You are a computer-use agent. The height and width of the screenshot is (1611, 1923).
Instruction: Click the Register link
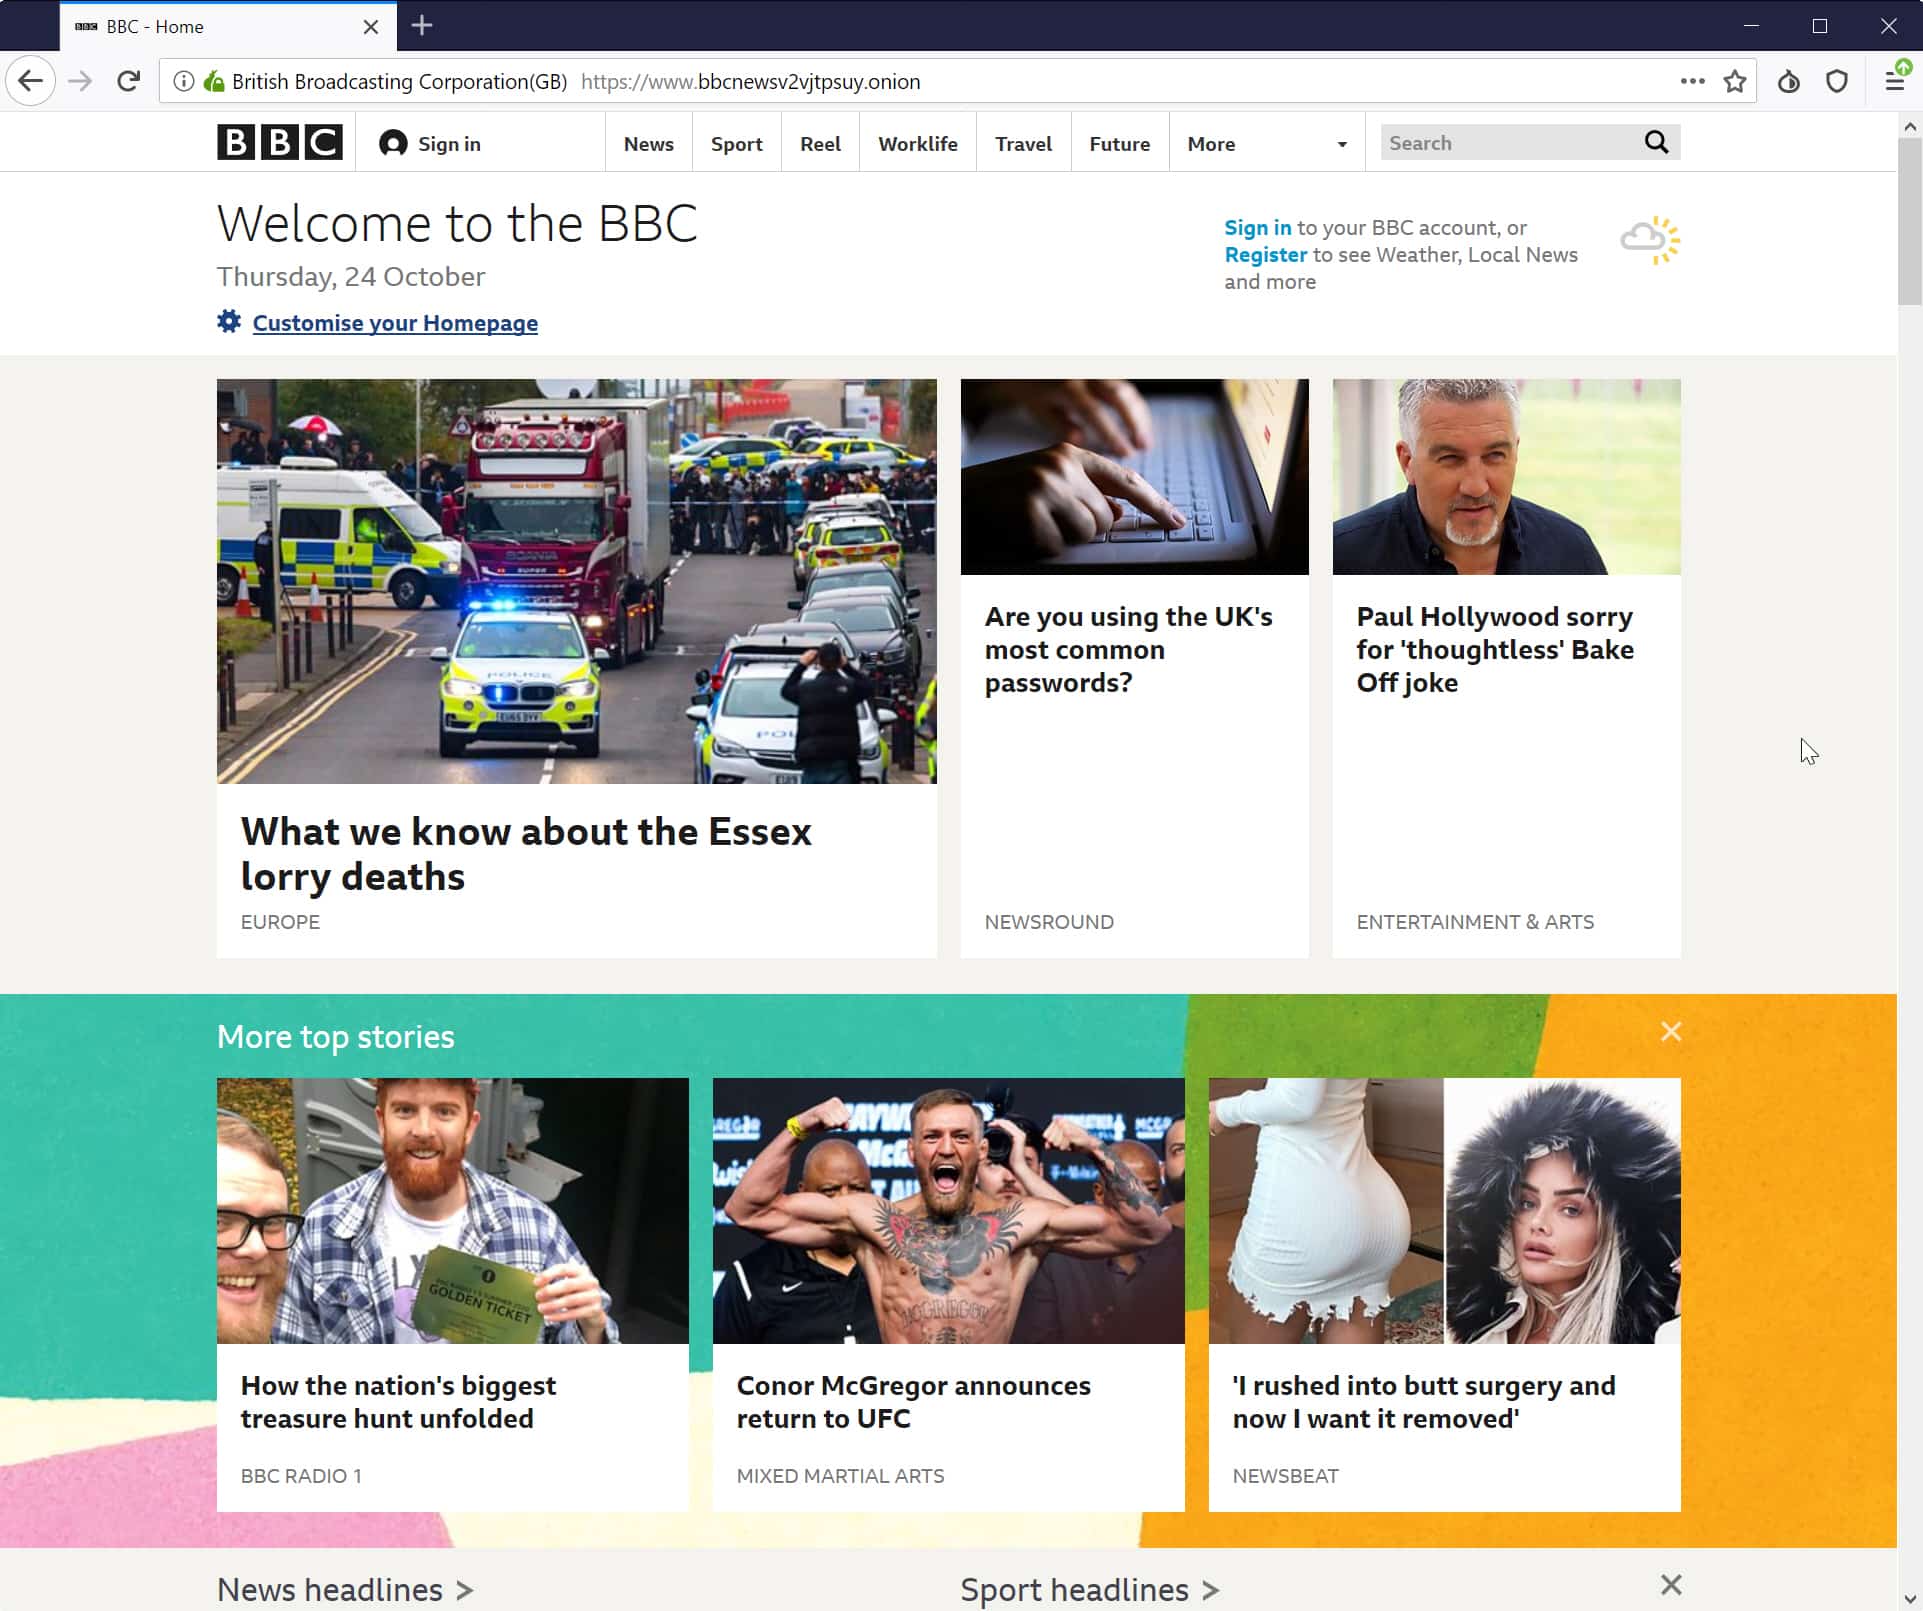coord(1265,255)
